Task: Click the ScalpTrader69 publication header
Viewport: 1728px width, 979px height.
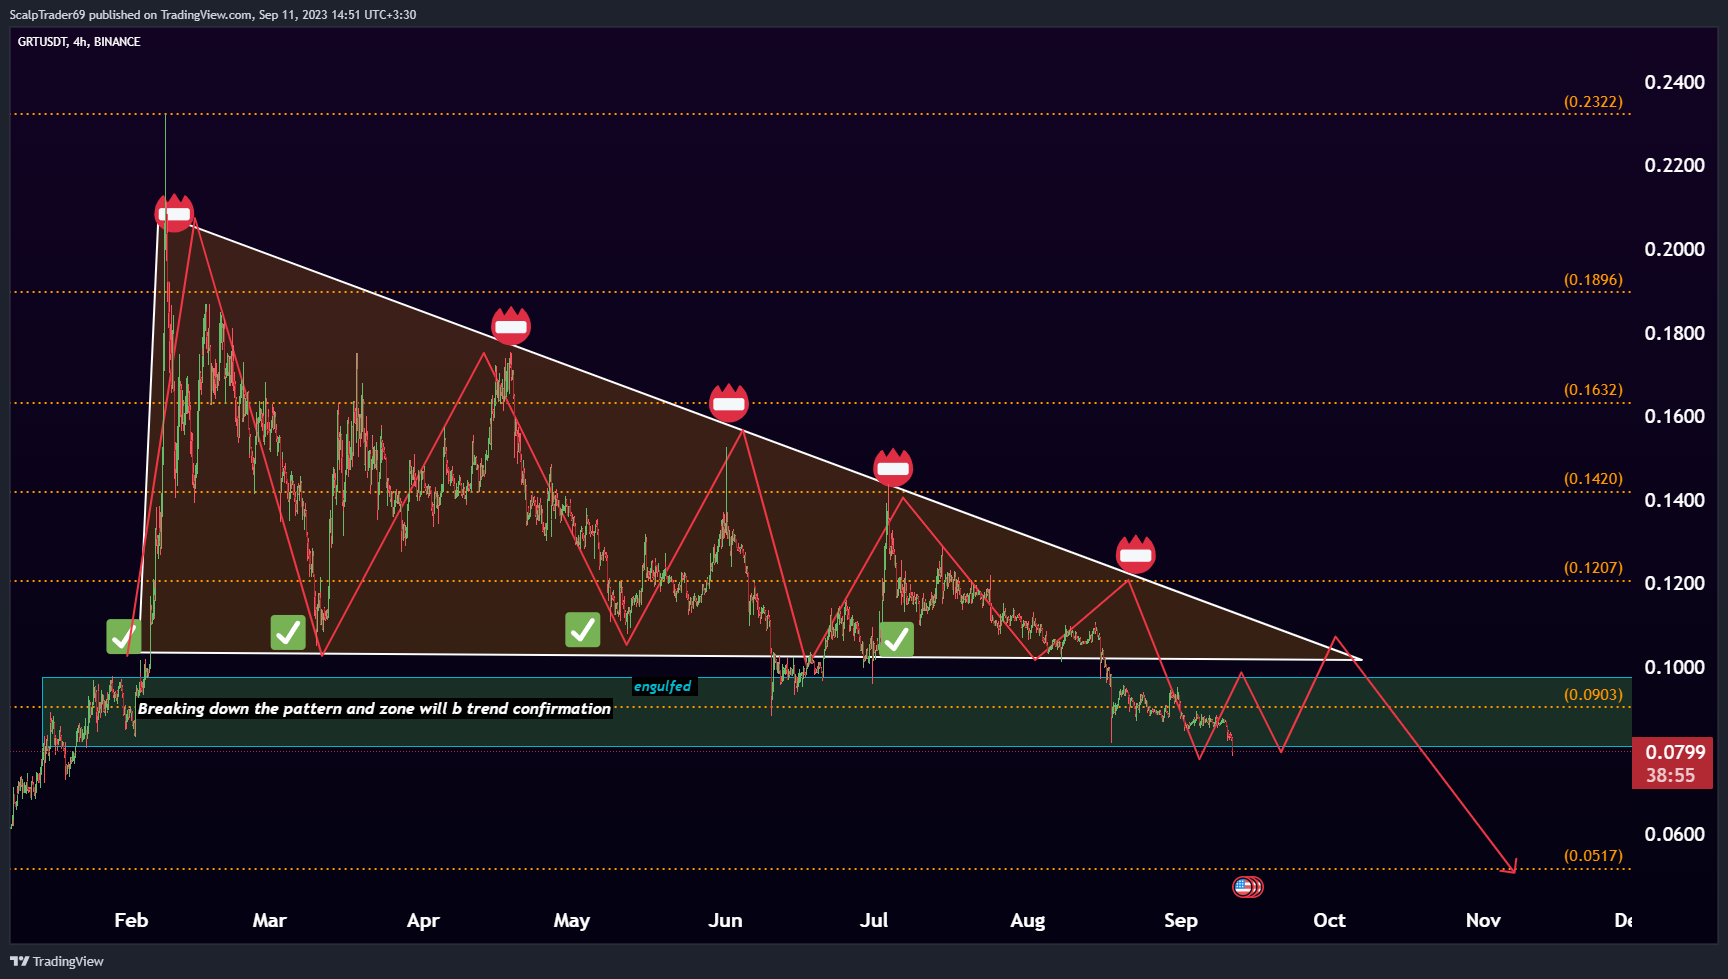Action: pyautogui.click(x=213, y=15)
